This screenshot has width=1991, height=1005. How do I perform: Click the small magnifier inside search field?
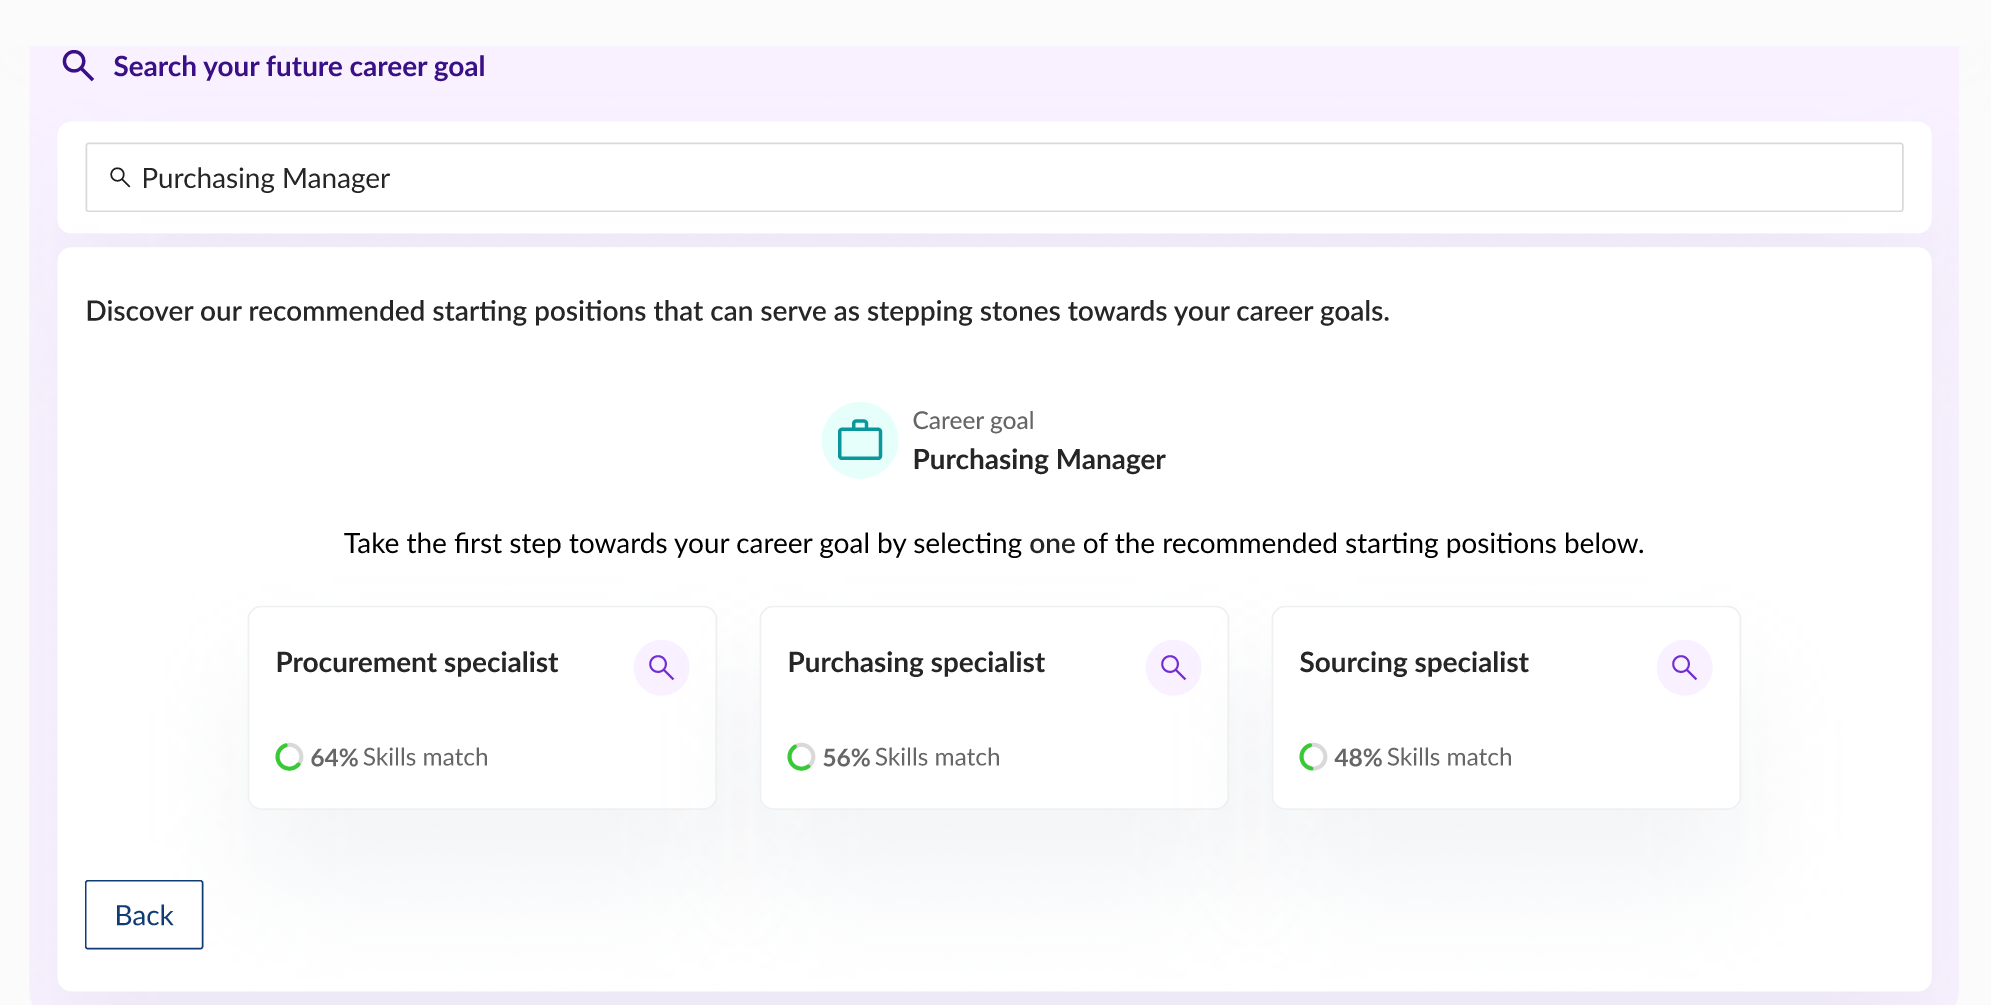point(120,177)
